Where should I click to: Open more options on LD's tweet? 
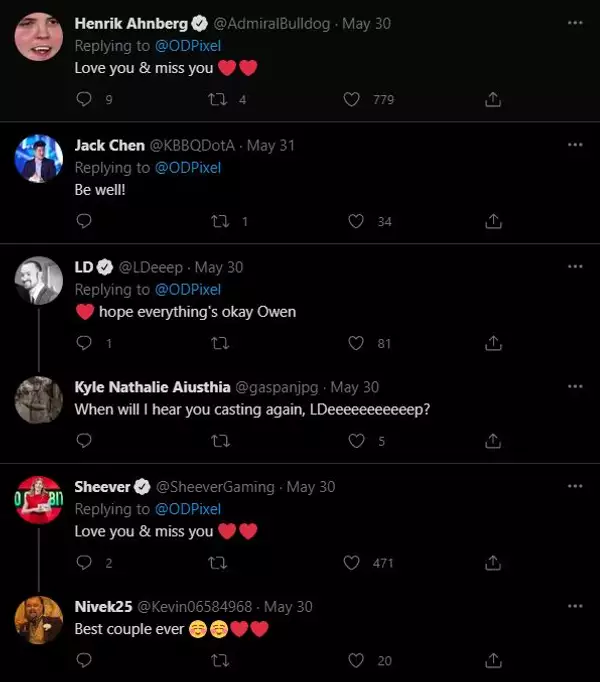tap(574, 267)
